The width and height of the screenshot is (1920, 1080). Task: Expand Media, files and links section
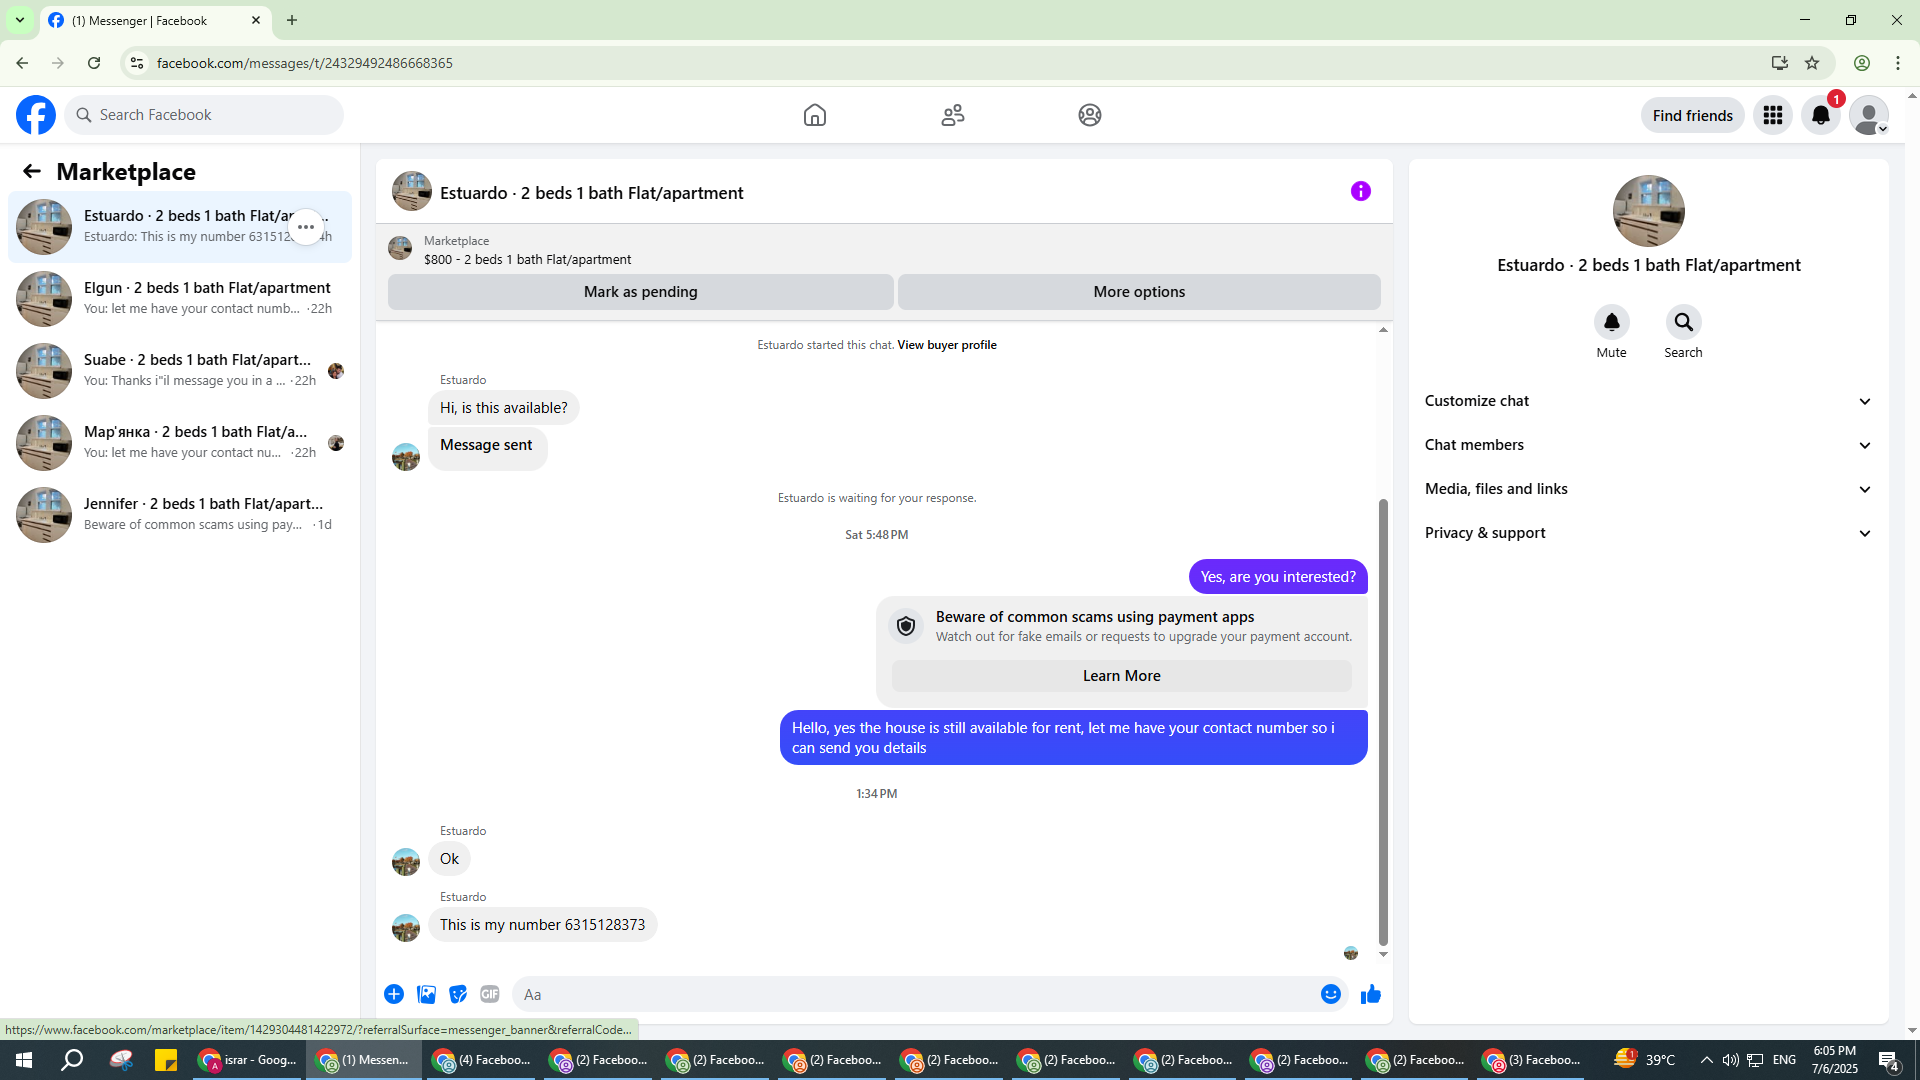click(1648, 489)
